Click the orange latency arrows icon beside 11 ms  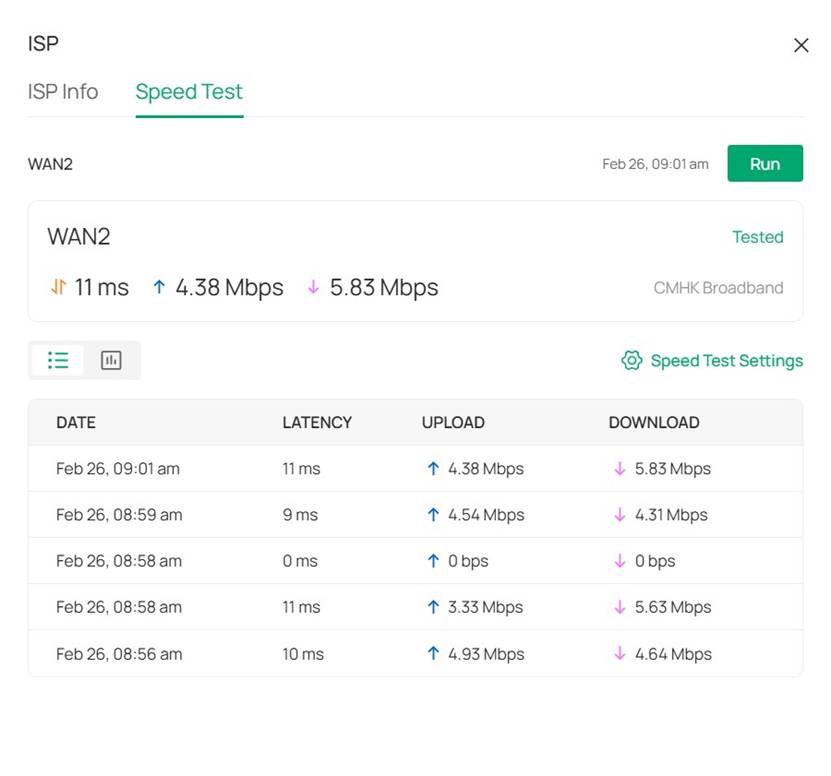[57, 287]
